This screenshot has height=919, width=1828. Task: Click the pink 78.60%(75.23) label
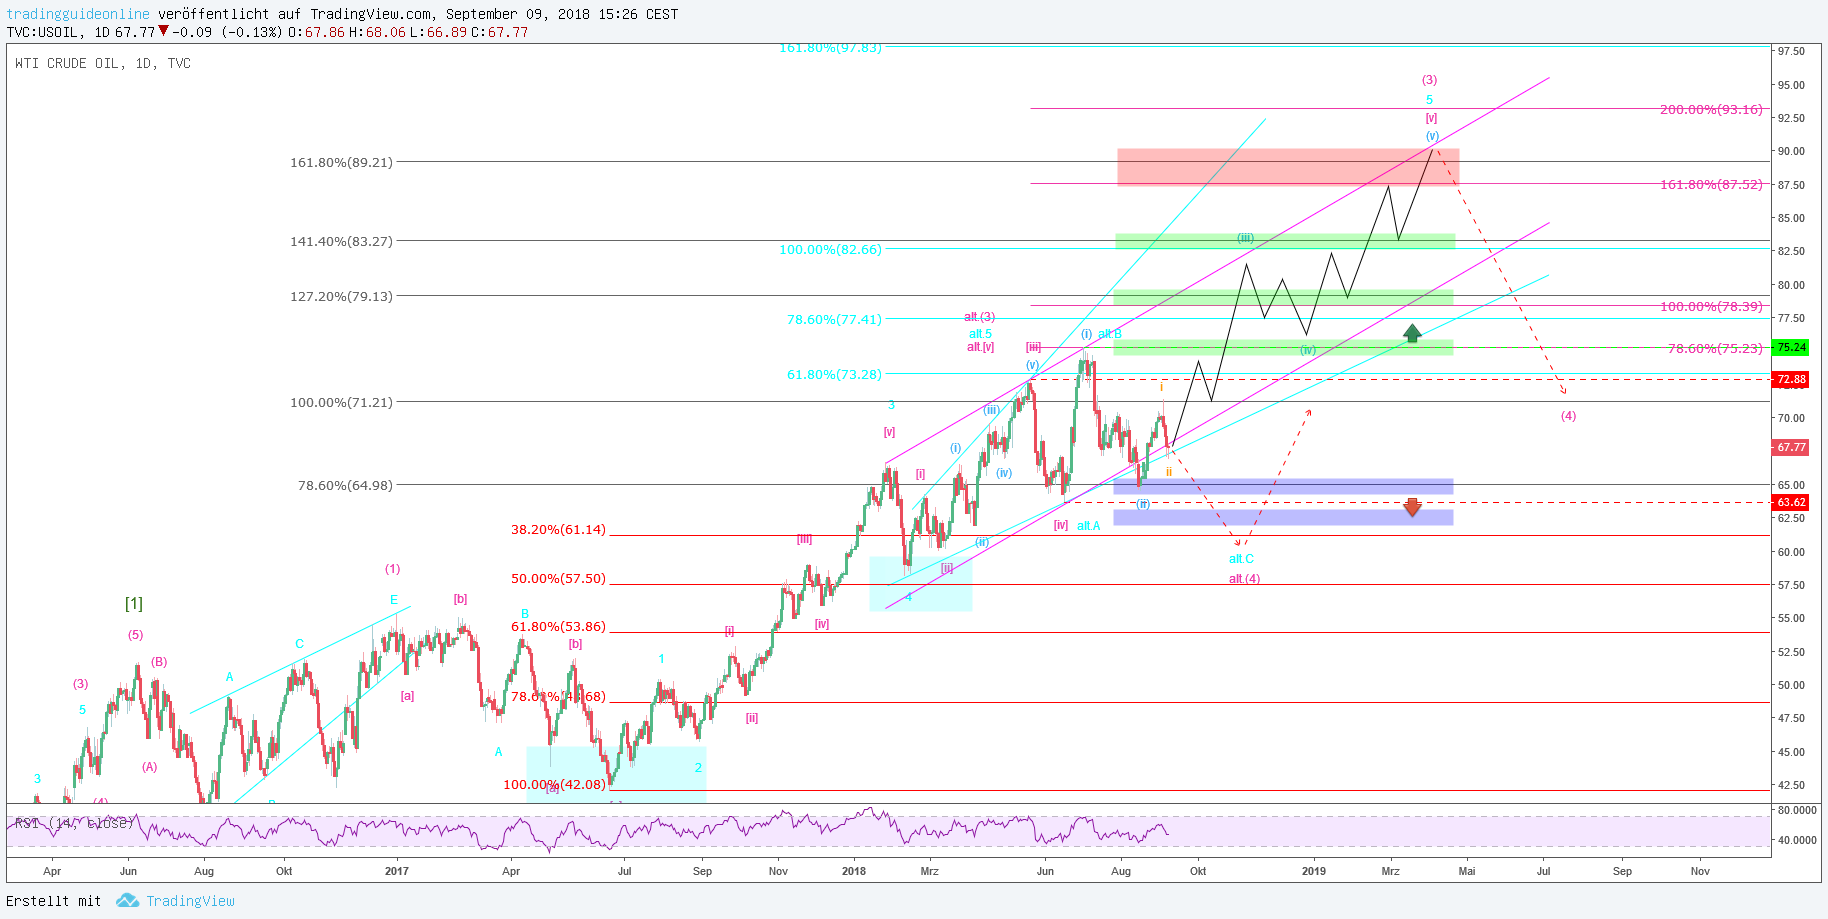tap(1715, 348)
